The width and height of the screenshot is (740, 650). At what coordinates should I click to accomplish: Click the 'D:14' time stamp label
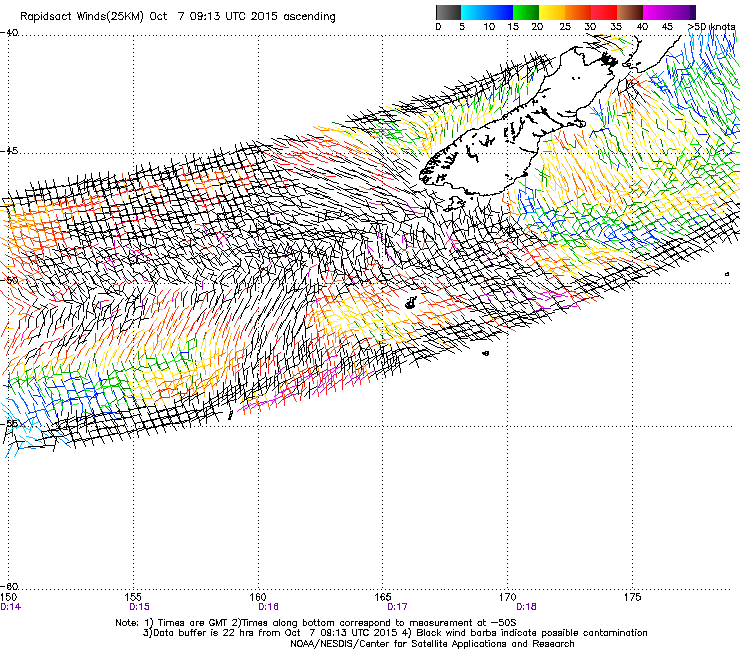(x=10, y=607)
